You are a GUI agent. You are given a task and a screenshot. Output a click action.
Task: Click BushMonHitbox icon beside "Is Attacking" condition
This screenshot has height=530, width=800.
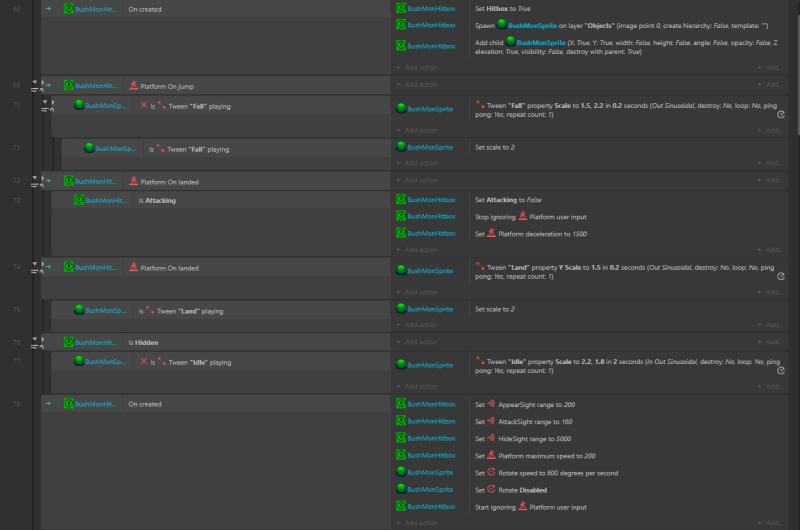79,200
